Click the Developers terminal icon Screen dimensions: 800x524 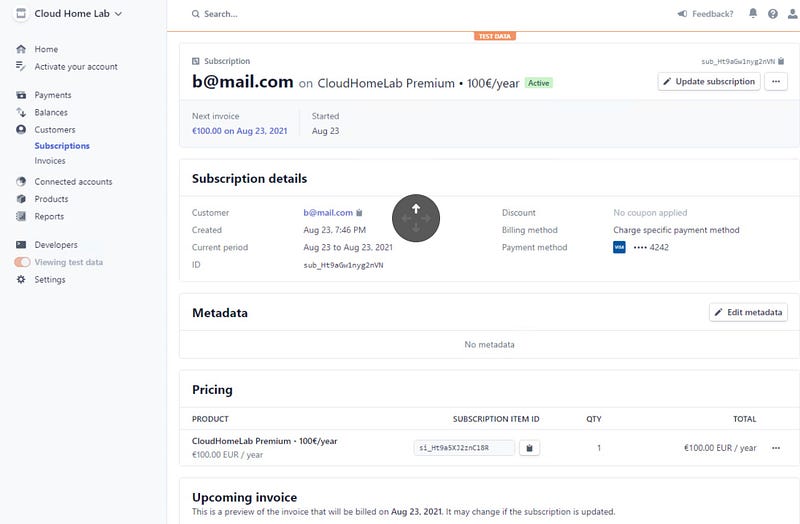pyautogui.click(x=21, y=245)
